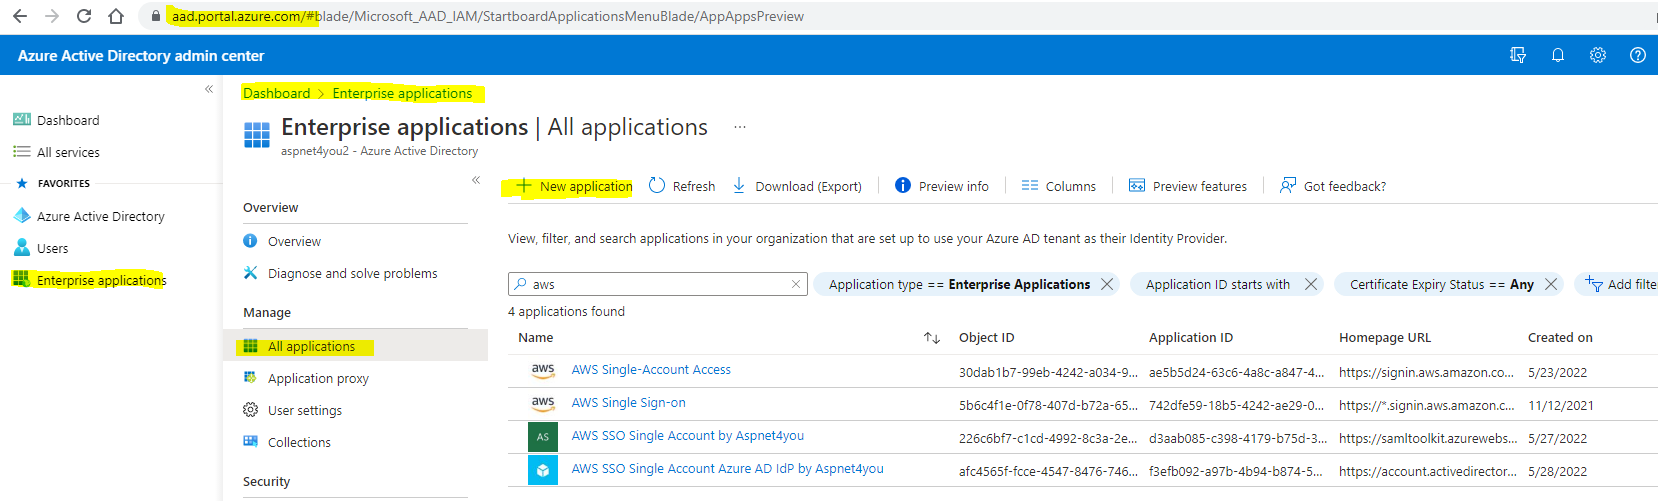The width and height of the screenshot is (1658, 501).
Task: Open AWS Single-Account Access application
Action: (651, 370)
